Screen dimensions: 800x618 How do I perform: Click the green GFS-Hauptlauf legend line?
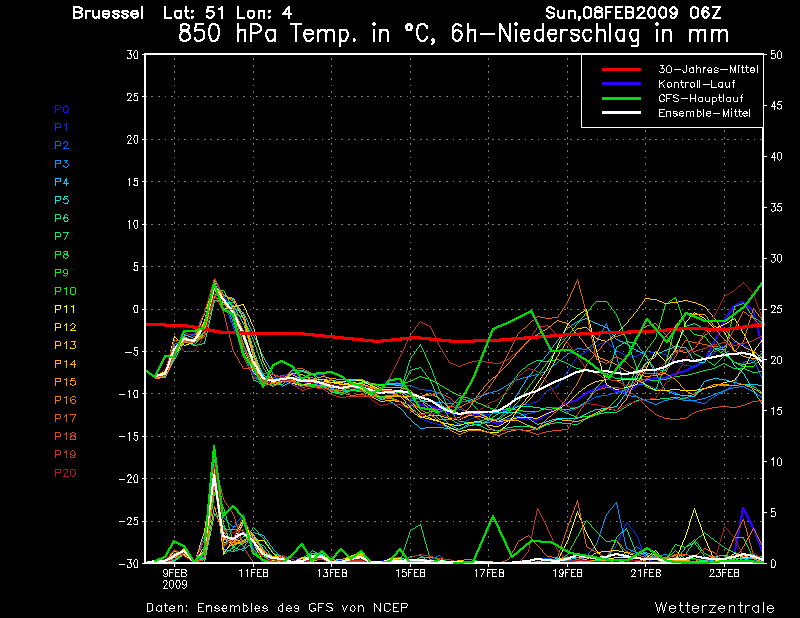tap(621, 98)
